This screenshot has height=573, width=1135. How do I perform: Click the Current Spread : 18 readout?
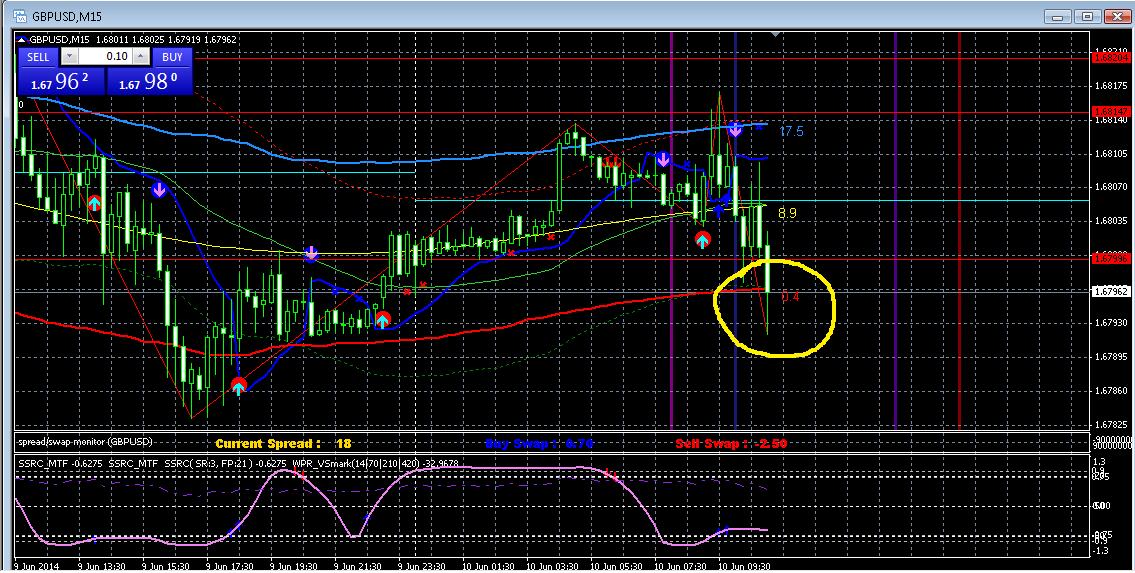tap(283, 443)
